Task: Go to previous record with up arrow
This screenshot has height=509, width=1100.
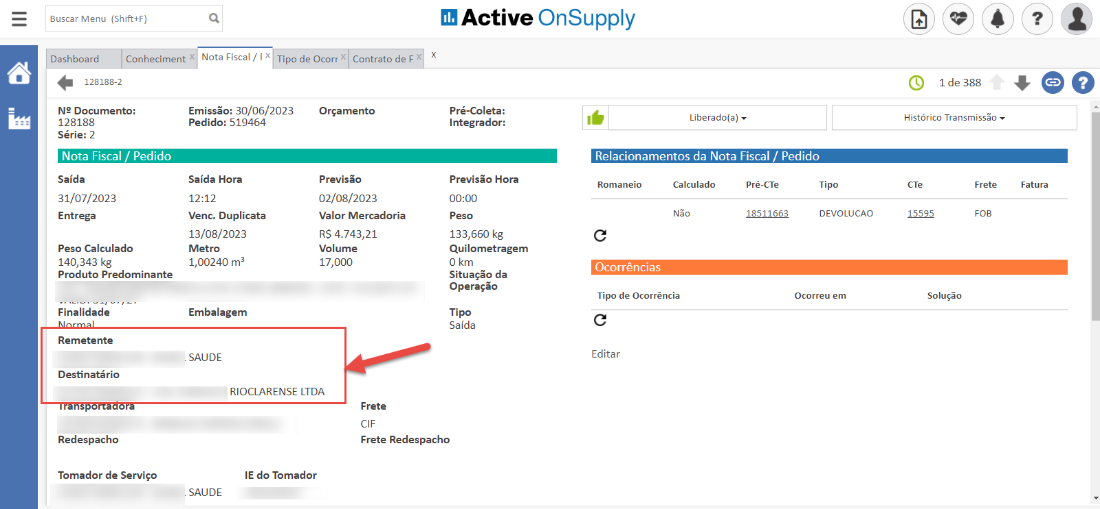Action: click(x=996, y=83)
